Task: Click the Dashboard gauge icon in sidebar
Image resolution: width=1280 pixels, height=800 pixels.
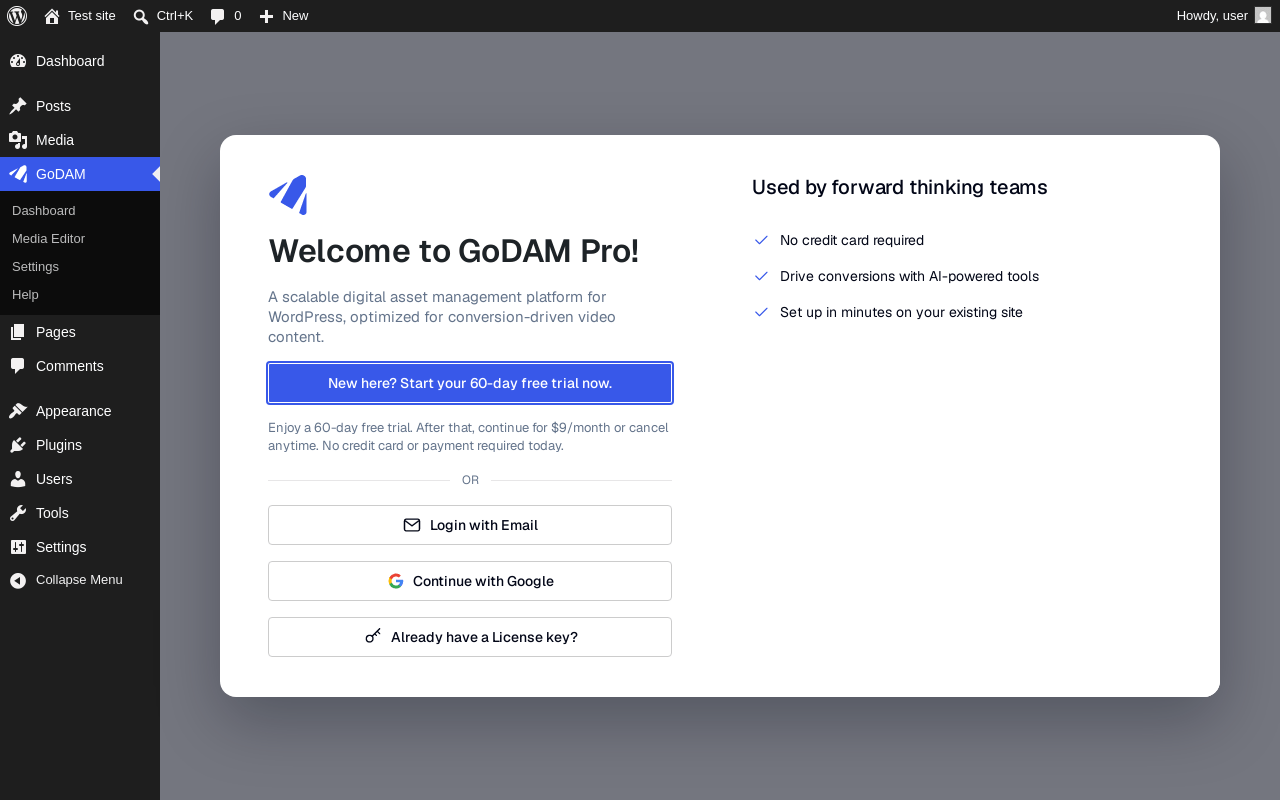Action: click(x=18, y=61)
